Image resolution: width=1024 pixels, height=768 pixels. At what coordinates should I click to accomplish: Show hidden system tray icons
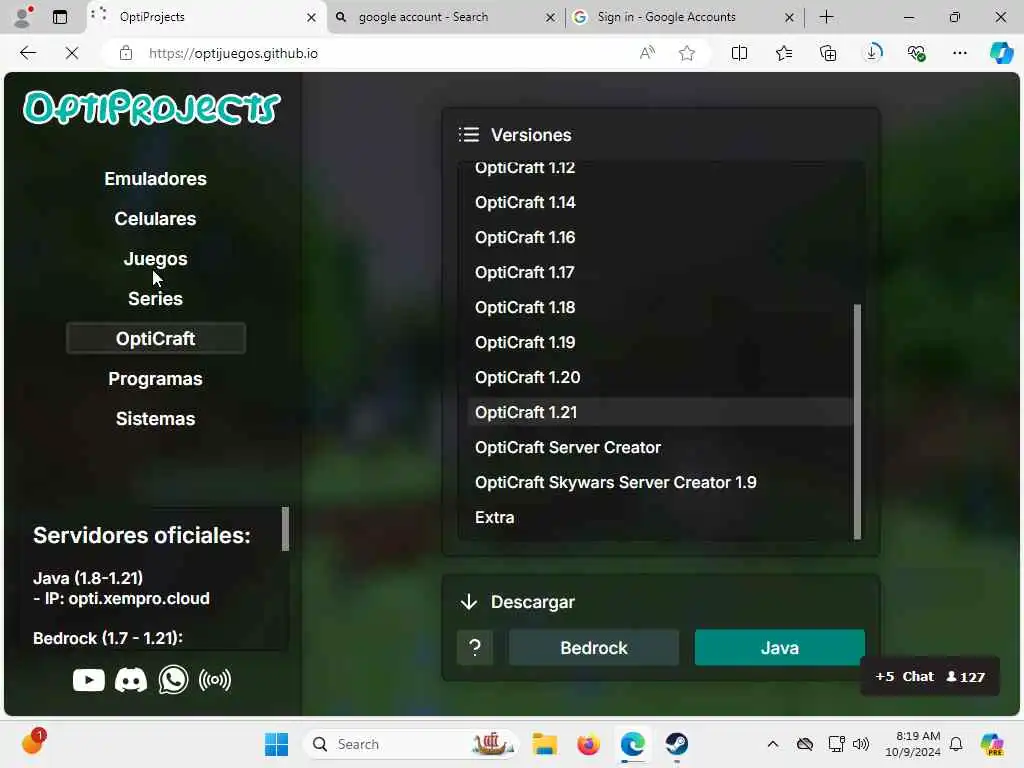pyautogui.click(x=773, y=744)
